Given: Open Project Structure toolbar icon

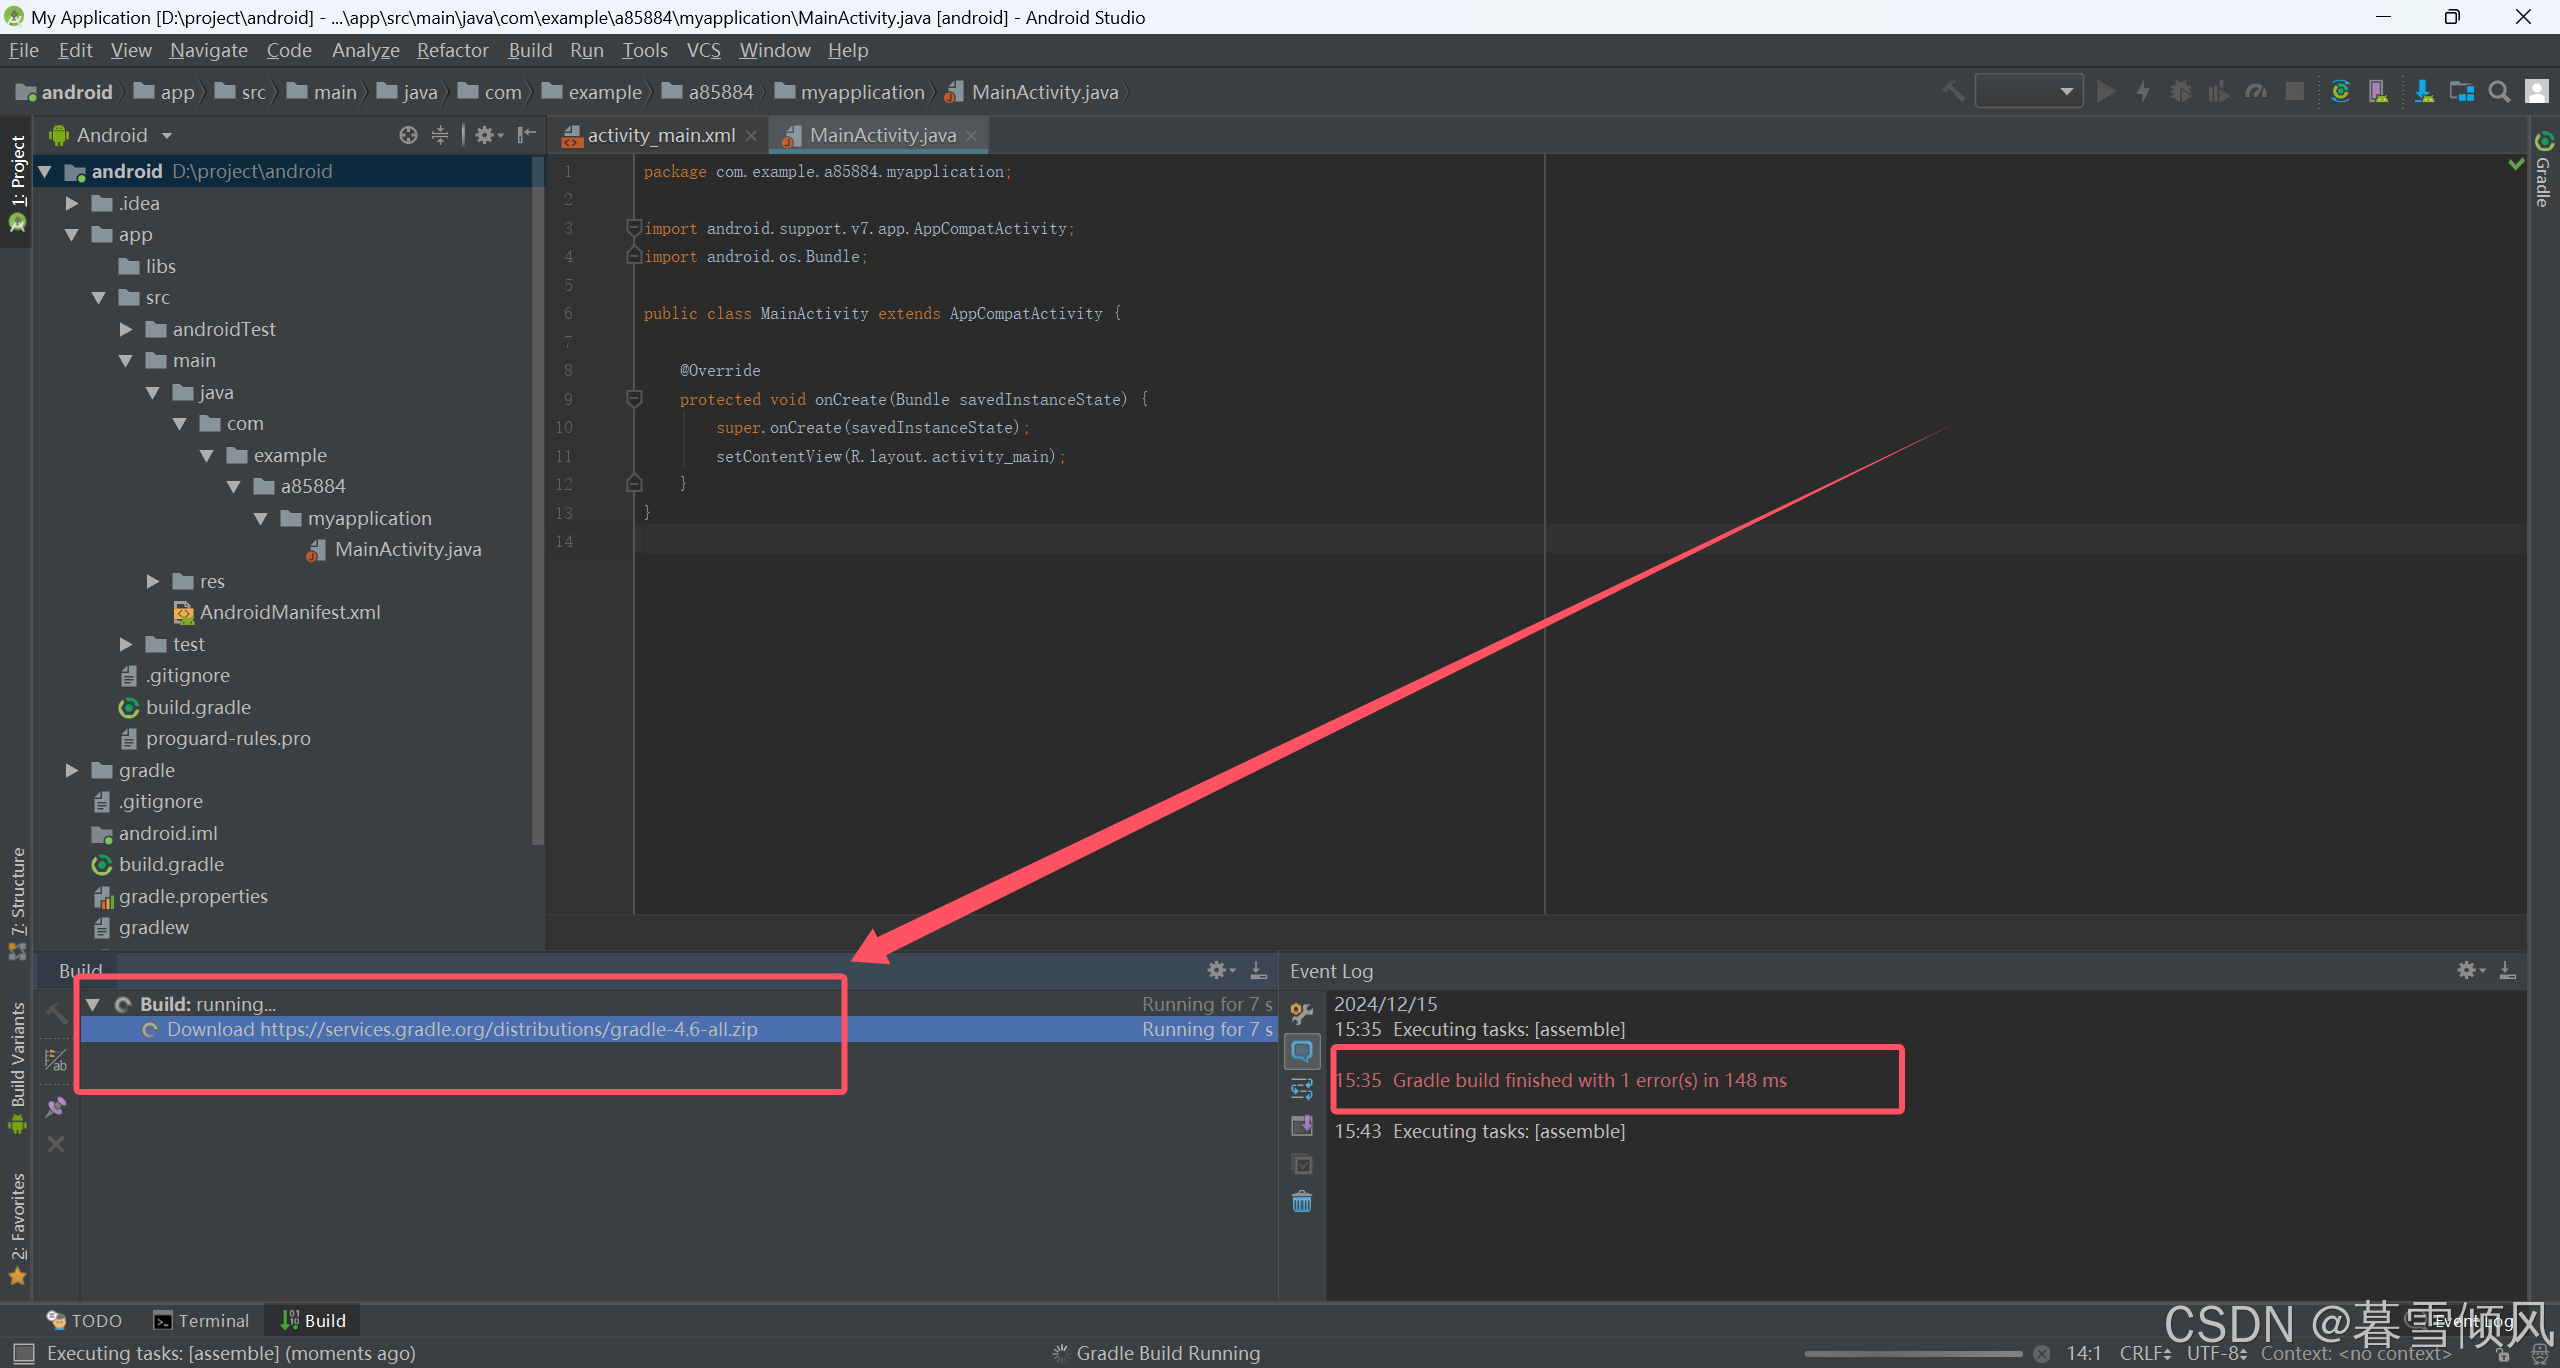Looking at the screenshot, I should 2461,92.
